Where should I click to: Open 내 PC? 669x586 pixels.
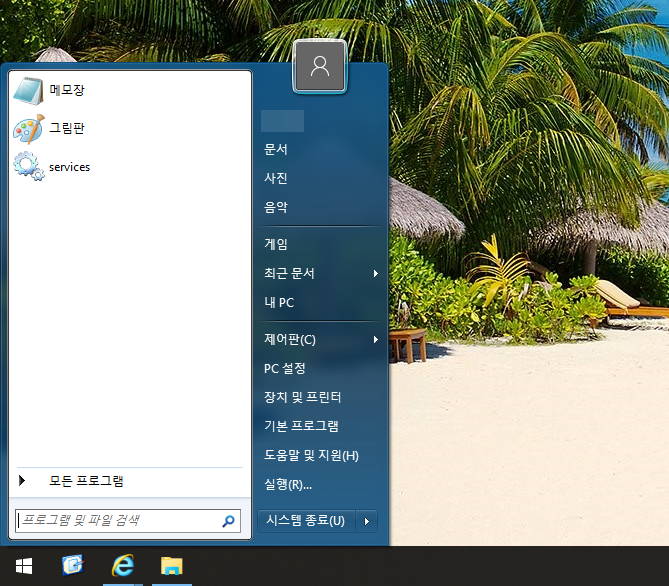pos(279,303)
